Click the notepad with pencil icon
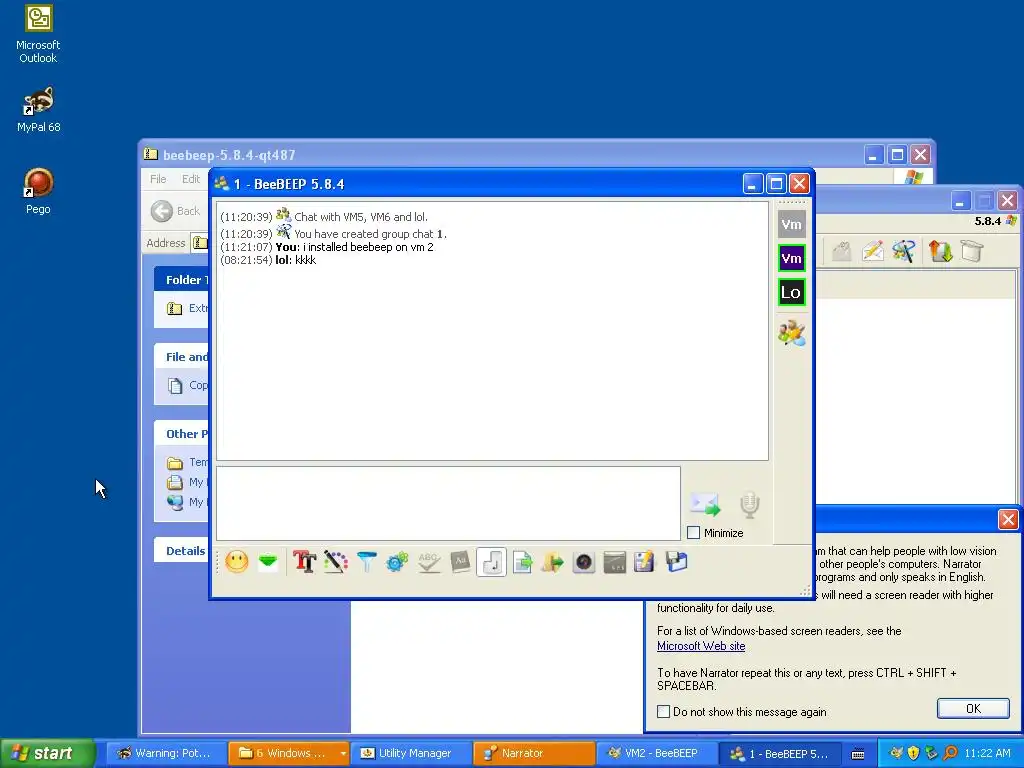1024x768 pixels. pos(645,562)
